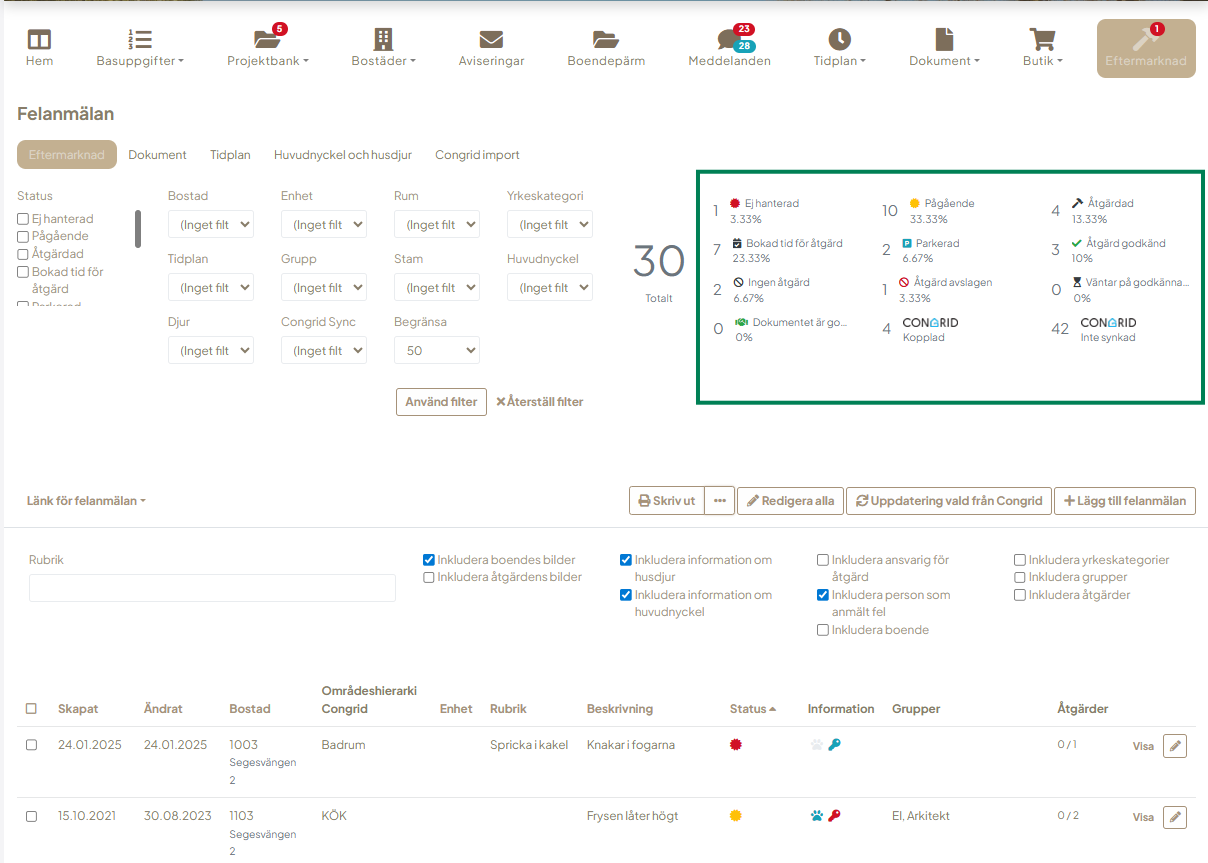The image size is (1208, 863).
Task: Expand the Begränsa dropdown showing 50
Action: [437, 351]
